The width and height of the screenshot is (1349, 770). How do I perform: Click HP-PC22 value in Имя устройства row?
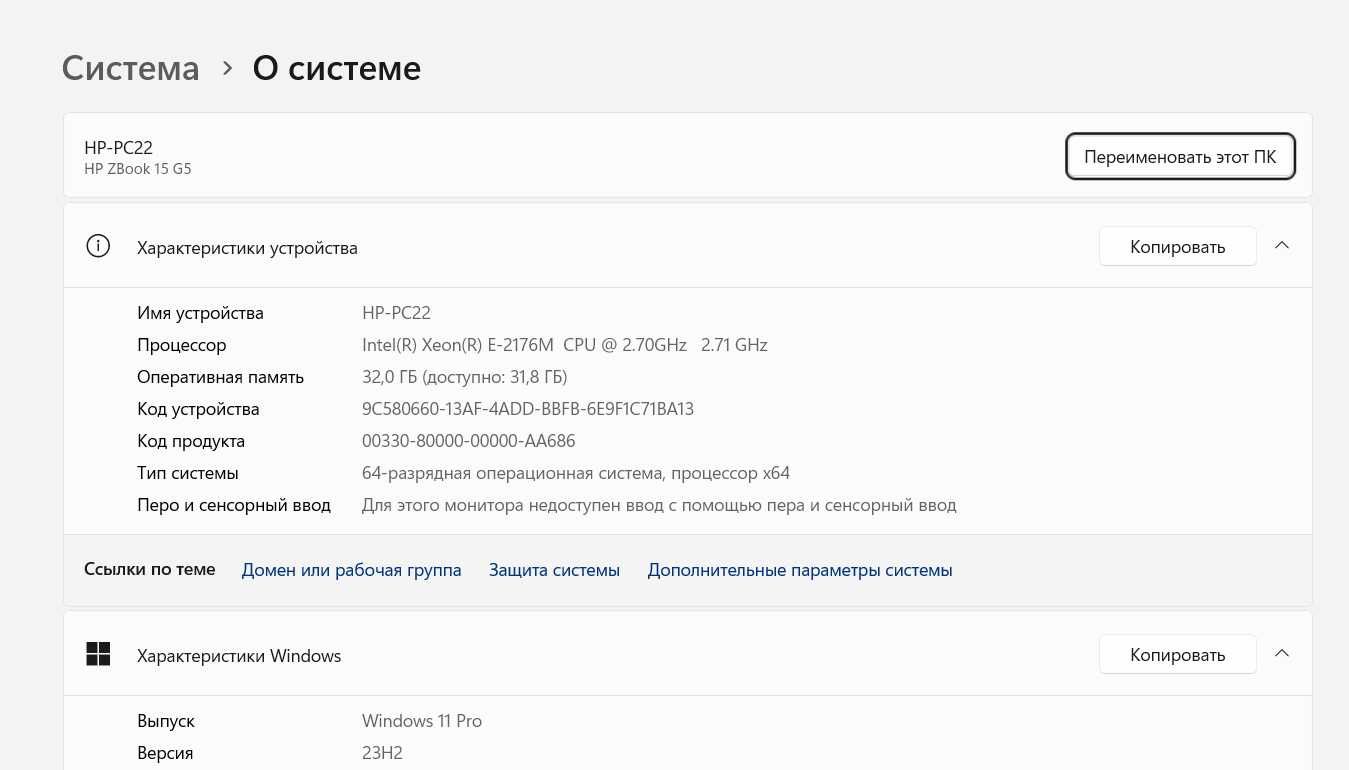(396, 313)
